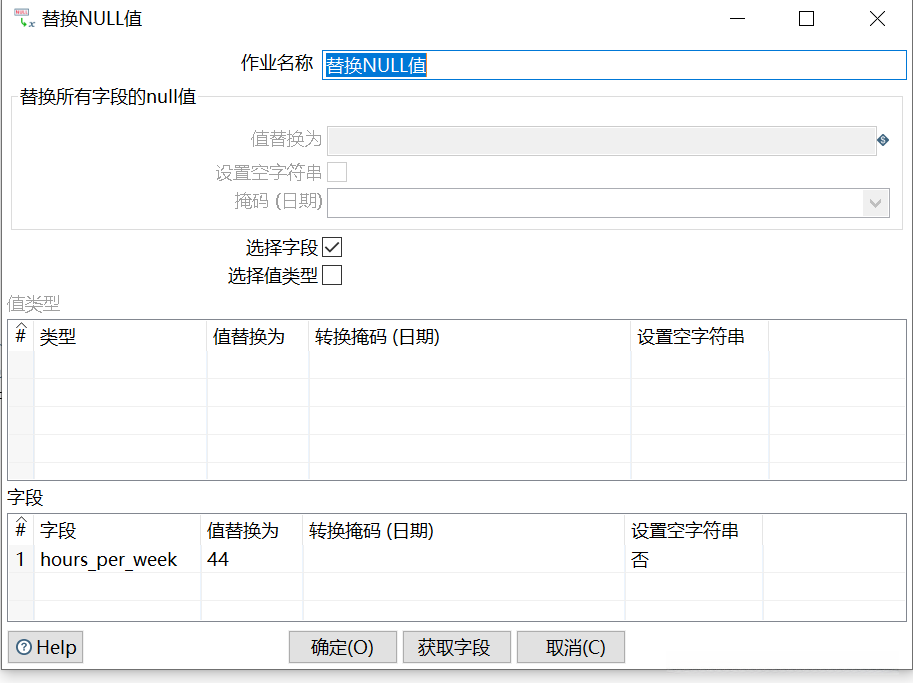This screenshot has width=913, height=683.
Task: Toggle the 设置空字符串 checkbox in null group
Action: tap(337, 172)
